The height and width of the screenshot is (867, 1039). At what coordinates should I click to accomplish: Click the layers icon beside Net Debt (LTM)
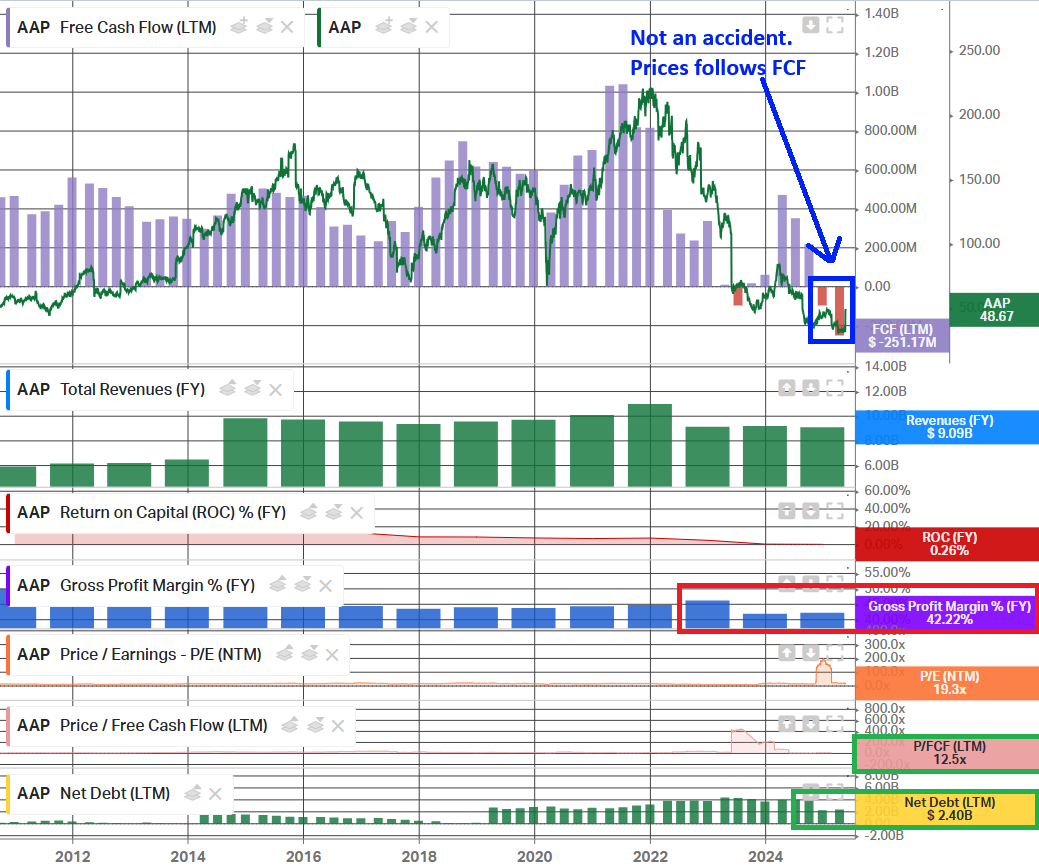[192, 793]
